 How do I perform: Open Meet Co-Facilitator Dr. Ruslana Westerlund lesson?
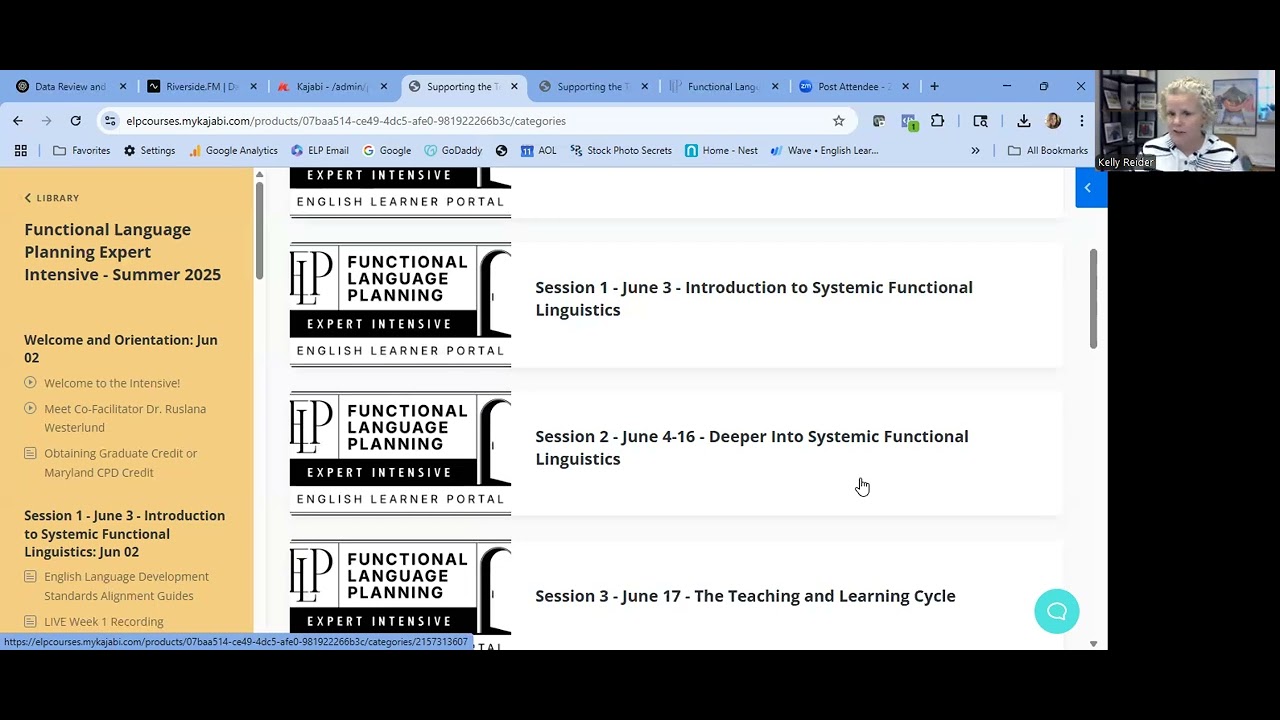pos(125,418)
